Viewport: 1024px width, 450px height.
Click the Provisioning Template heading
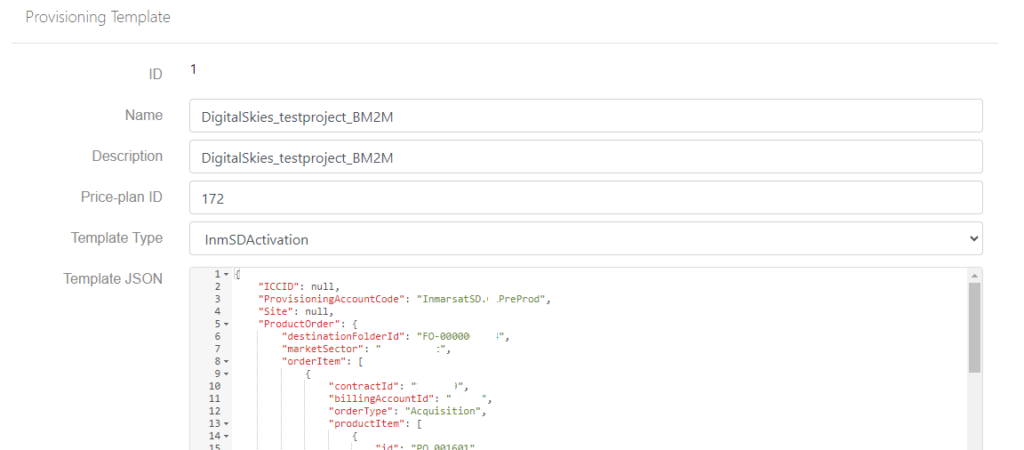[x=98, y=18]
